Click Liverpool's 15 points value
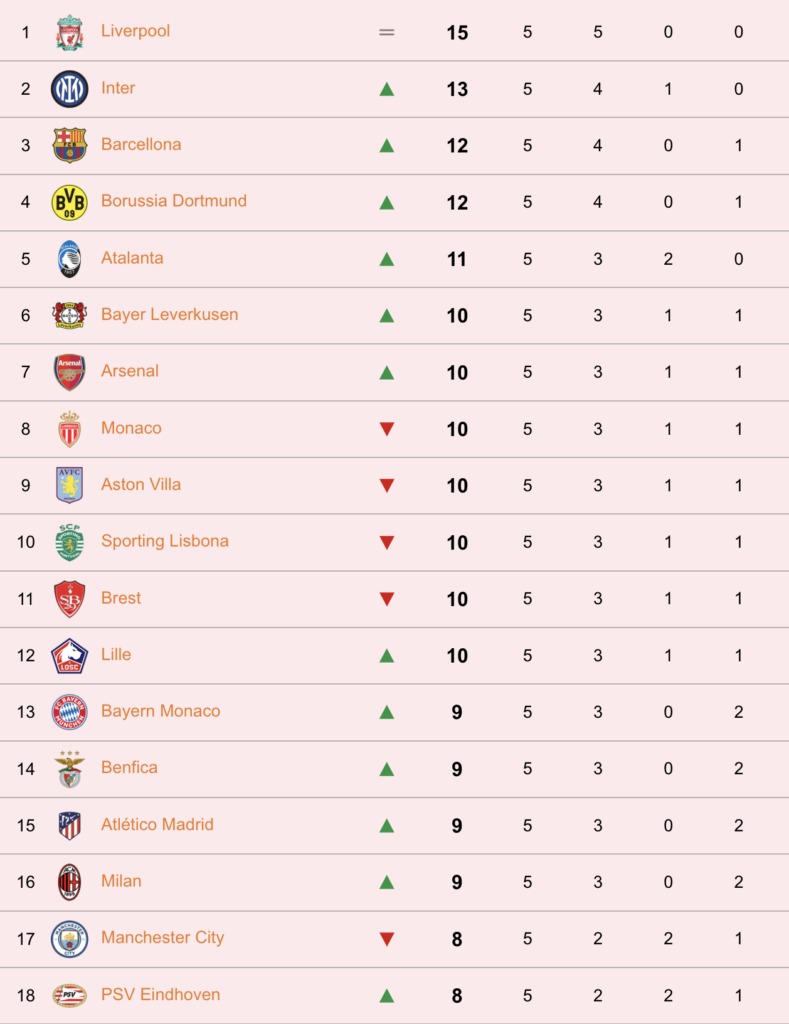The height and width of the screenshot is (1024, 789). [457, 33]
